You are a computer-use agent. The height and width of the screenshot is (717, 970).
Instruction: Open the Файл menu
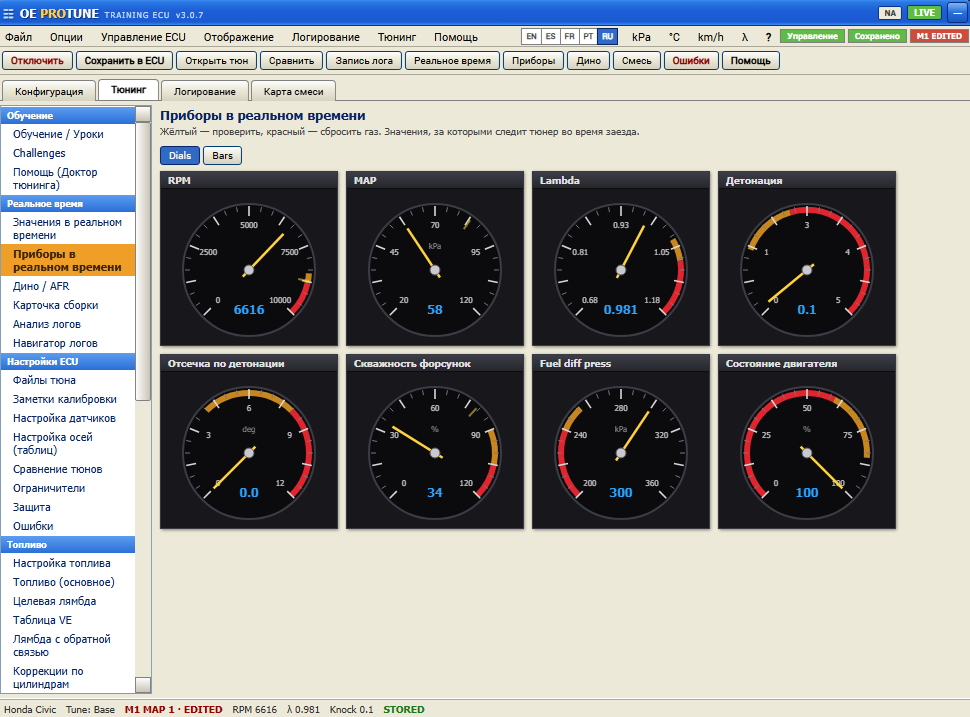[19, 37]
